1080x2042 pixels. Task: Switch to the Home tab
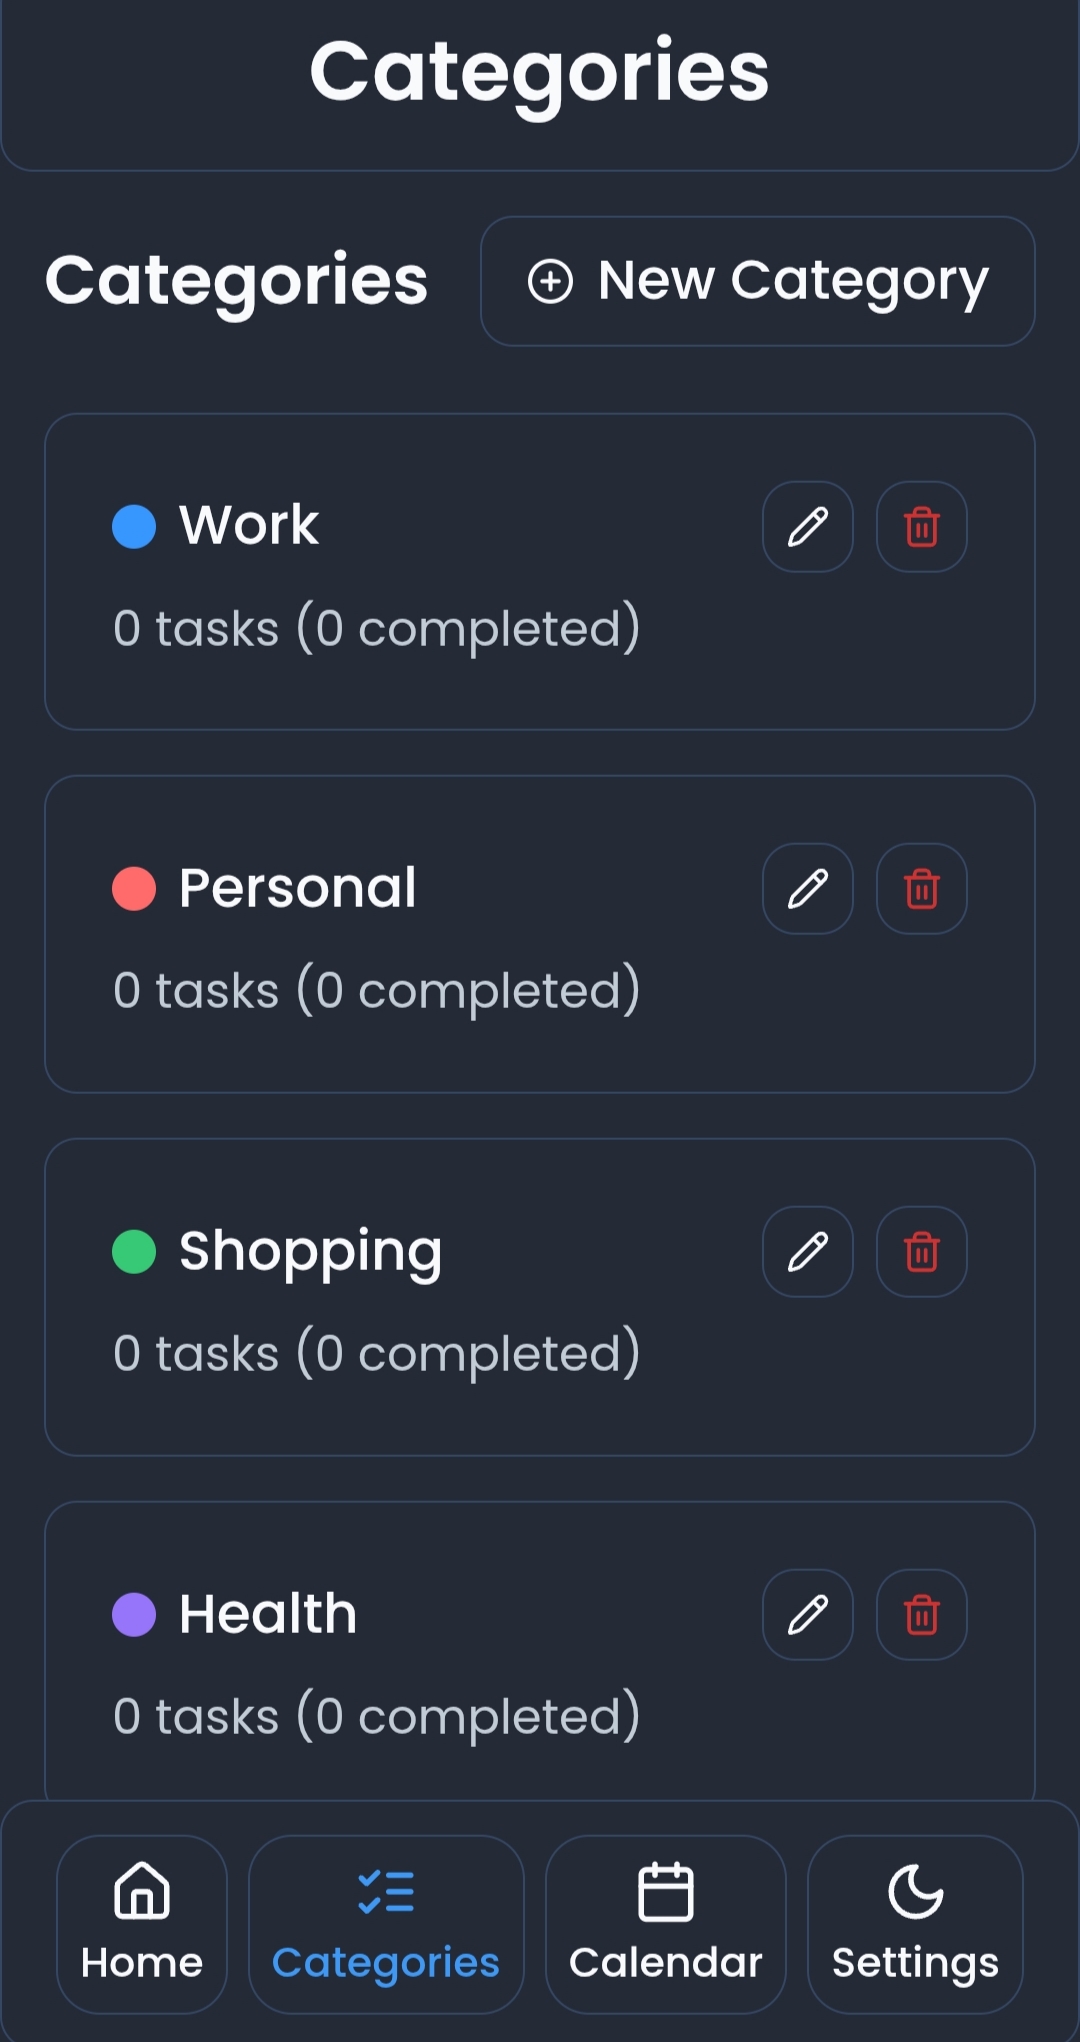coord(141,1925)
